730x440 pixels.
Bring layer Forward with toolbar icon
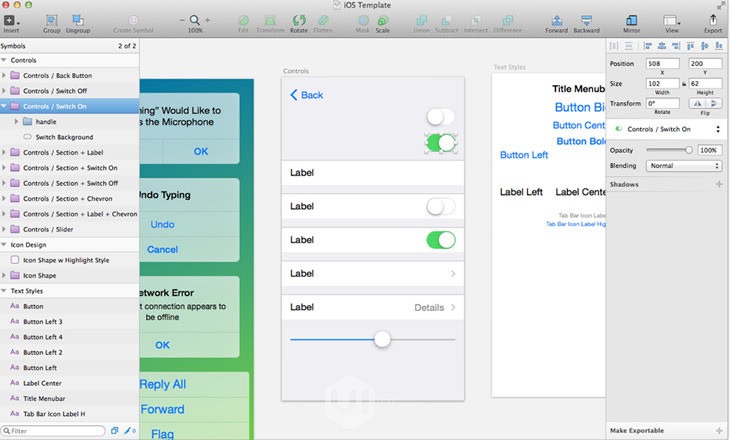coord(556,20)
